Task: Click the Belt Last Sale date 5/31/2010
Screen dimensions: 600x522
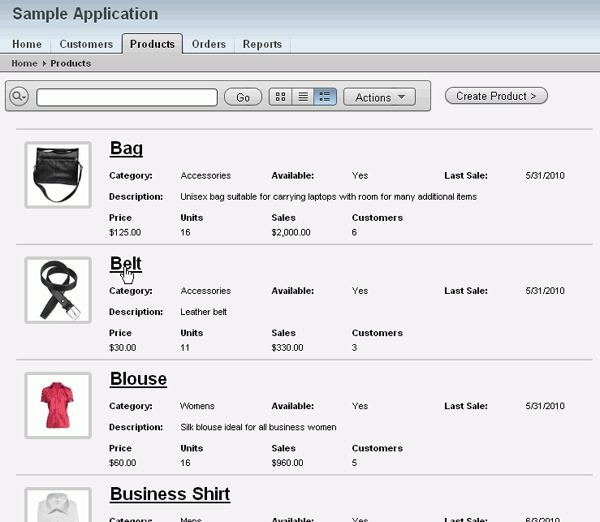Action: click(x=545, y=291)
